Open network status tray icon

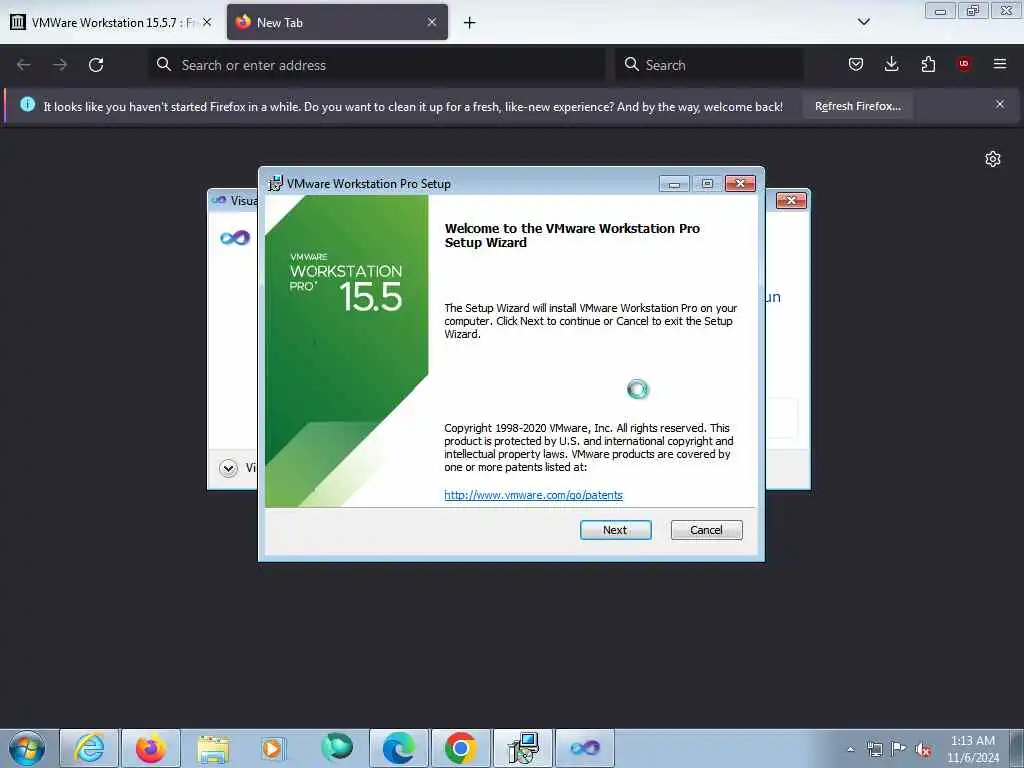874,749
